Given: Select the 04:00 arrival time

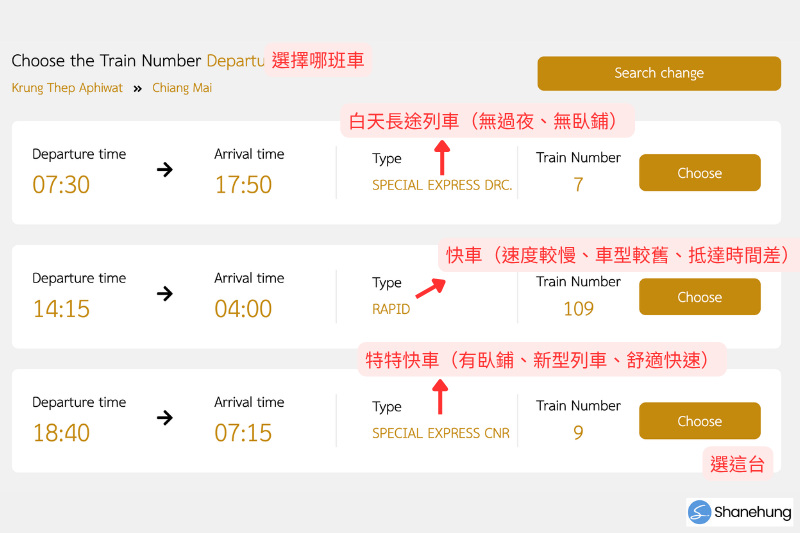Looking at the screenshot, I should (243, 309).
